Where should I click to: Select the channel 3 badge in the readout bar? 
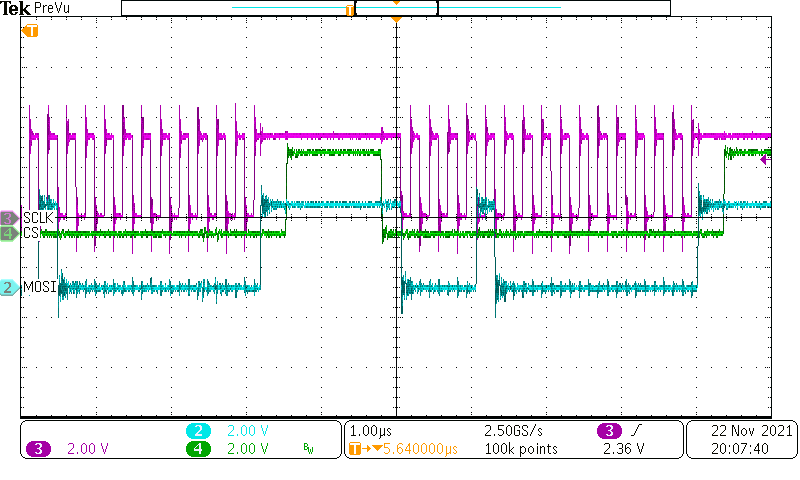(39, 449)
